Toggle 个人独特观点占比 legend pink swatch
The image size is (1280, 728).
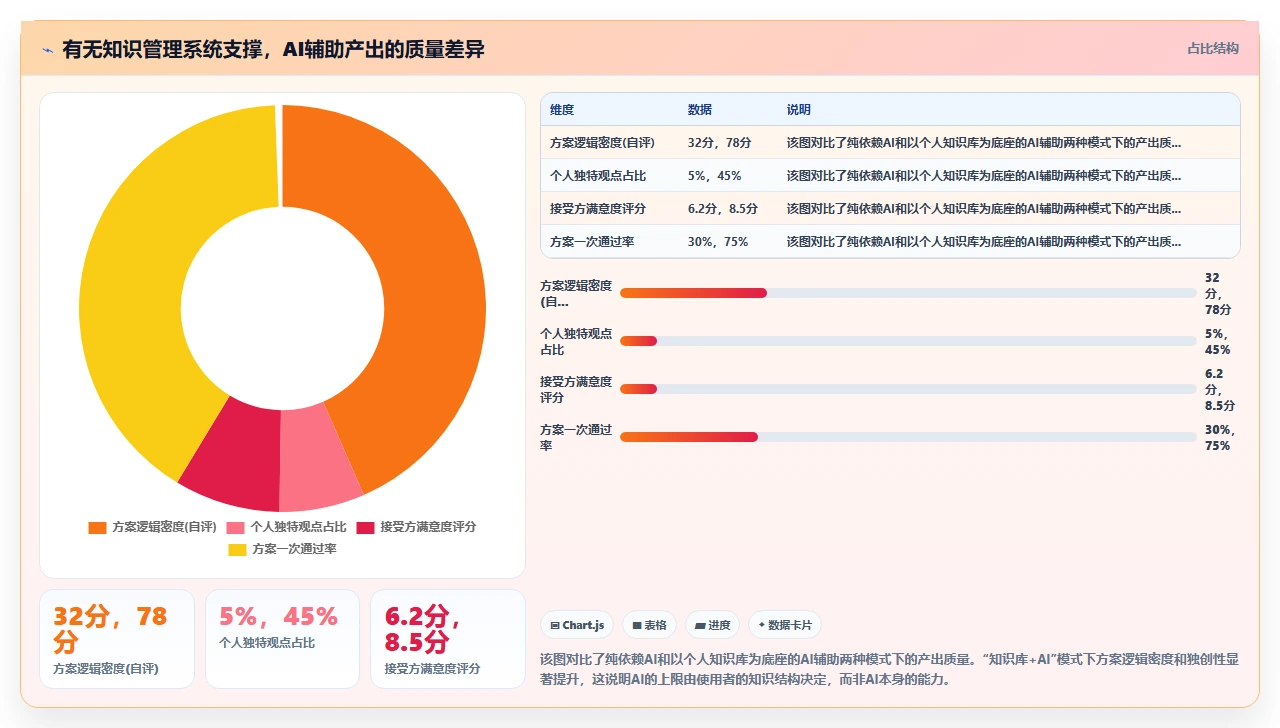click(235, 527)
